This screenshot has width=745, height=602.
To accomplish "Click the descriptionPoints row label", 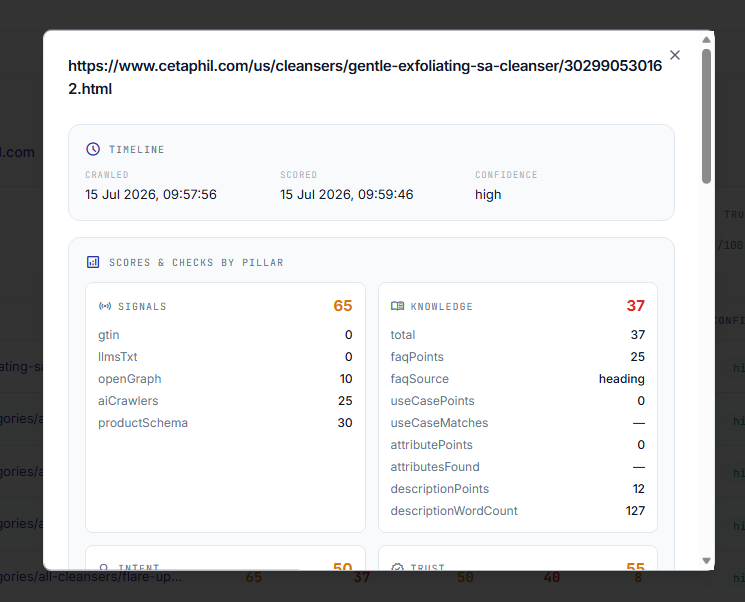I will (x=439, y=489).
